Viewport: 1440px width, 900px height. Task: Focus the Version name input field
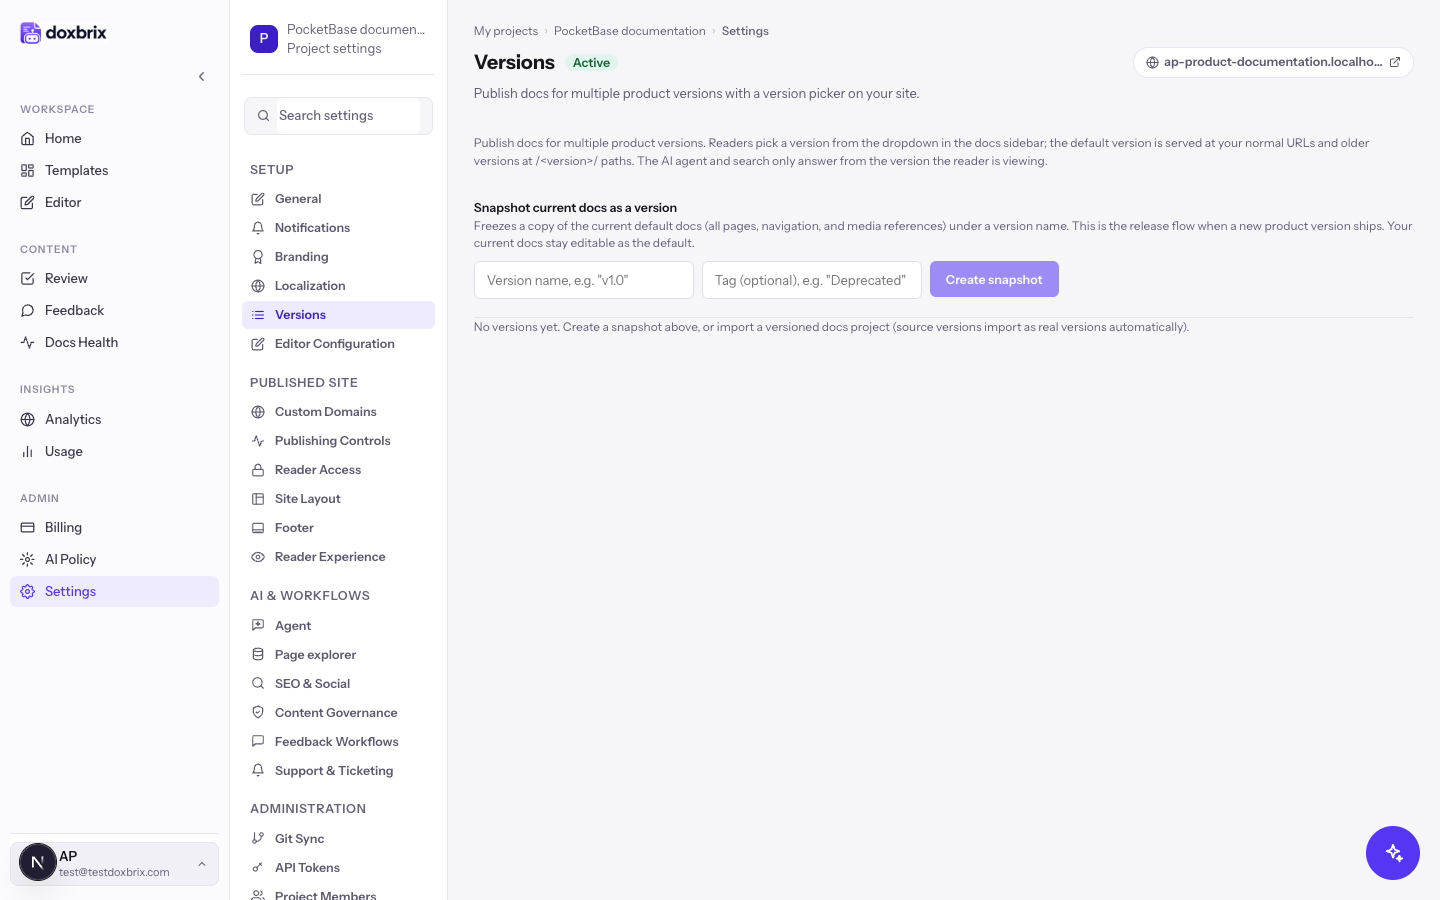584,280
